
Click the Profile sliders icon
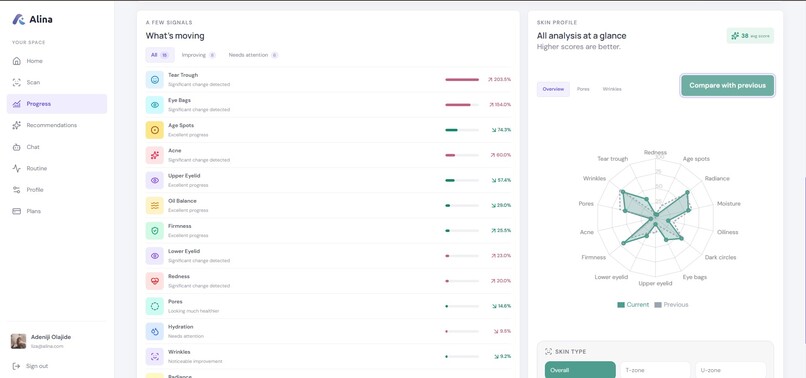[16, 190]
